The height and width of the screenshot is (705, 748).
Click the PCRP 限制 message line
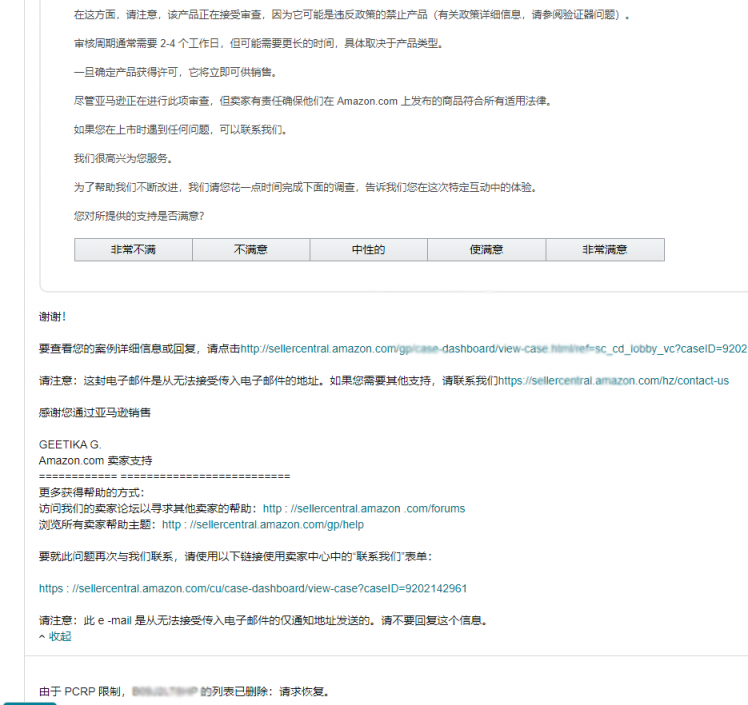pos(184,692)
